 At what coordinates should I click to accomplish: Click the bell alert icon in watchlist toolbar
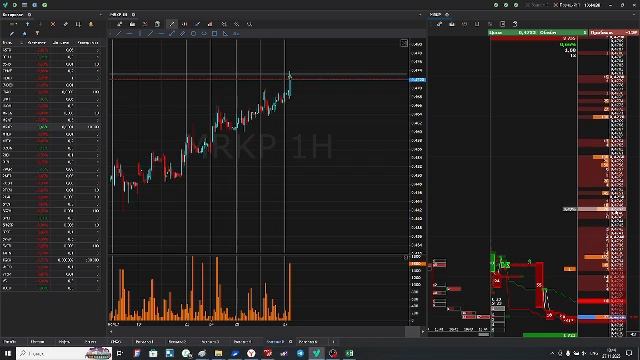tap(91, 24)
